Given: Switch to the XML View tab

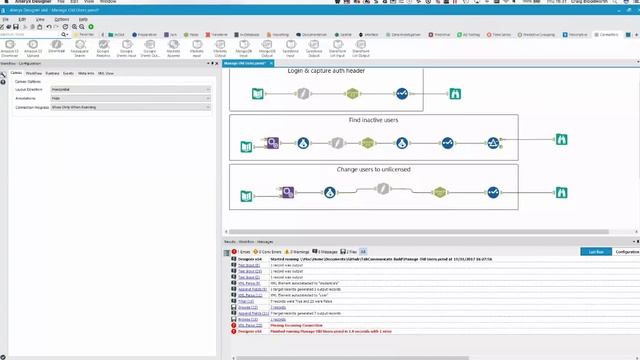Looking at the screenshot, I should [x=106, y=73].
